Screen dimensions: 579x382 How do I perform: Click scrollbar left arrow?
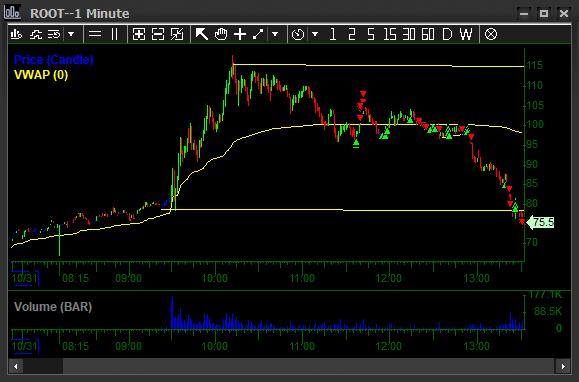tap(16, 366)
